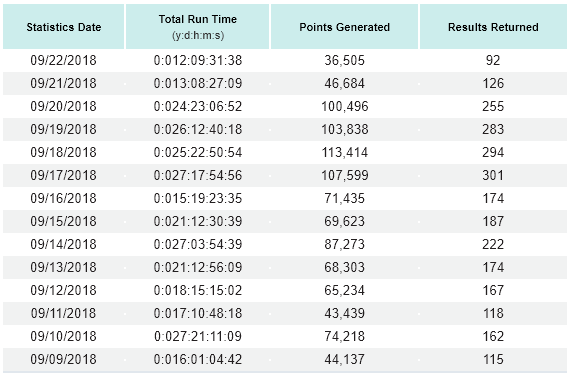Click points value 113,414

pos(345,152)
